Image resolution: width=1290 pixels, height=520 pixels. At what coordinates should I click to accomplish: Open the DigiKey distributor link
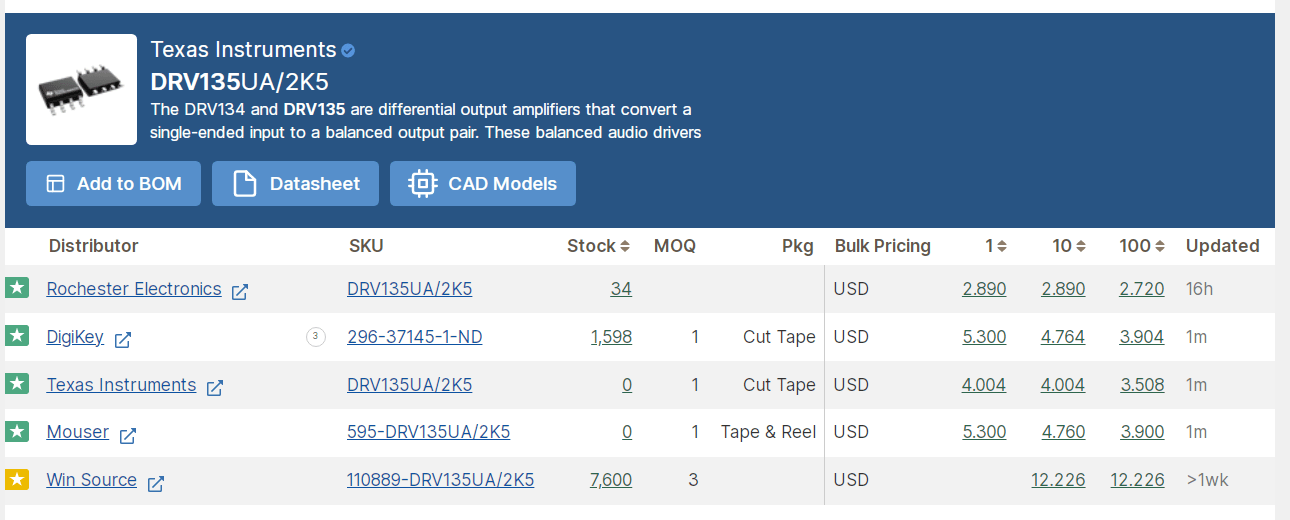[75, 337]
